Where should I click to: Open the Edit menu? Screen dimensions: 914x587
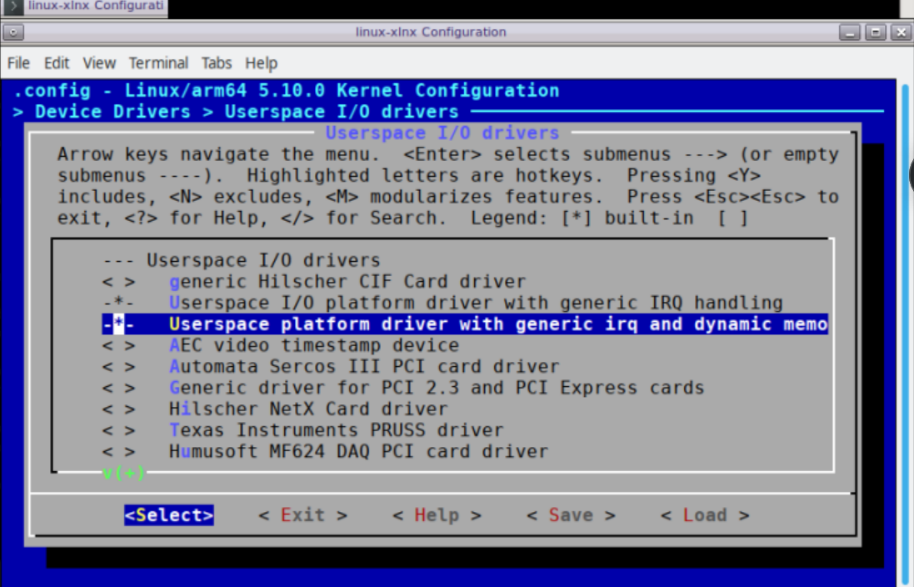[x=57, y=63]
